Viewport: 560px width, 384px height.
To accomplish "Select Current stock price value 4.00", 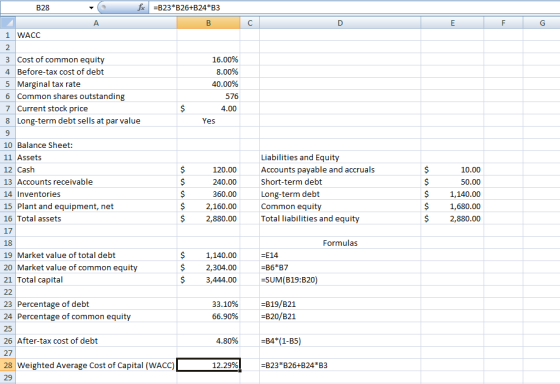I will (x=208, y=108).
